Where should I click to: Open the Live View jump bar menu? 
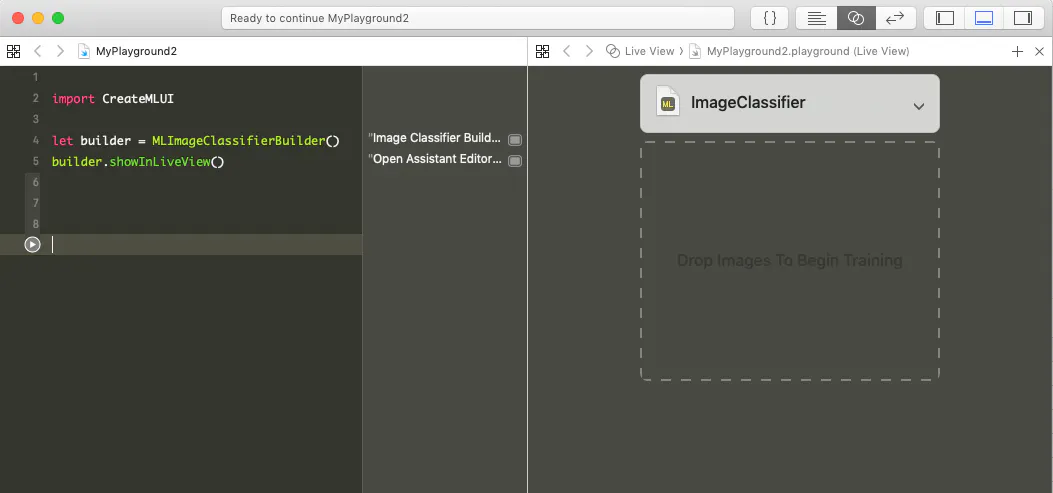(x=649, y=51)
